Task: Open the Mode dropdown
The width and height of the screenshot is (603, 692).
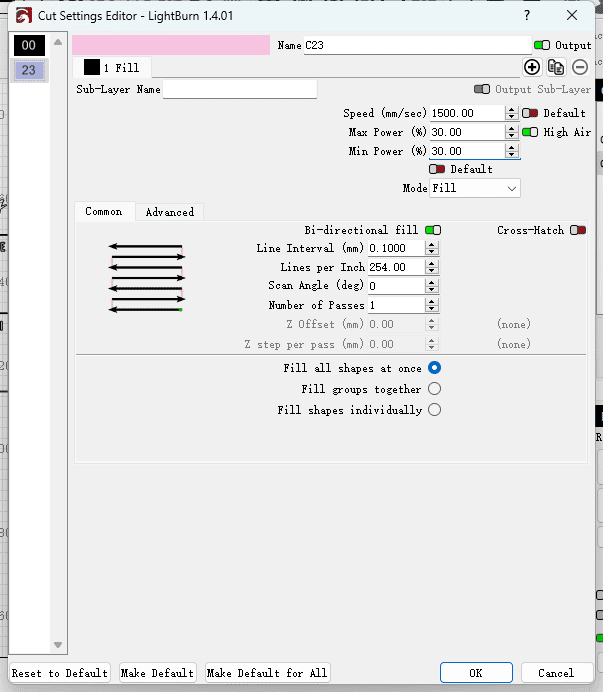Action: [475, 188]
